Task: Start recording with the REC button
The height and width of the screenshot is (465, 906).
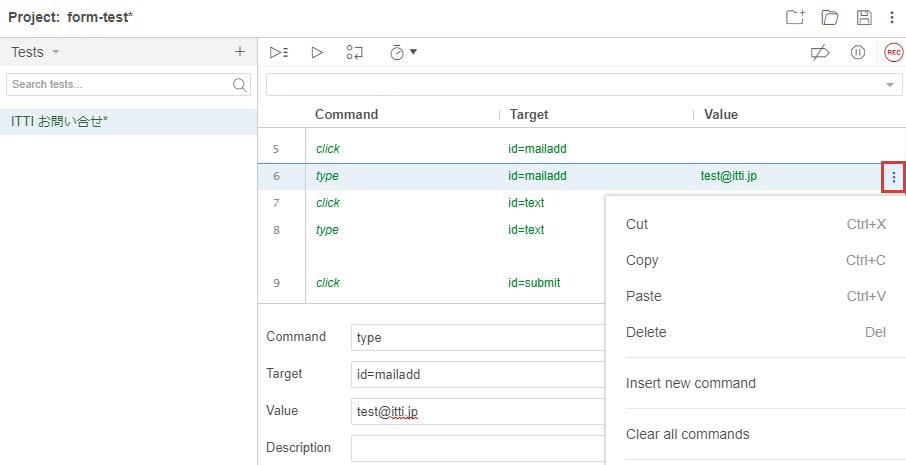Action: pyautogui.click(x=893, y=52)
